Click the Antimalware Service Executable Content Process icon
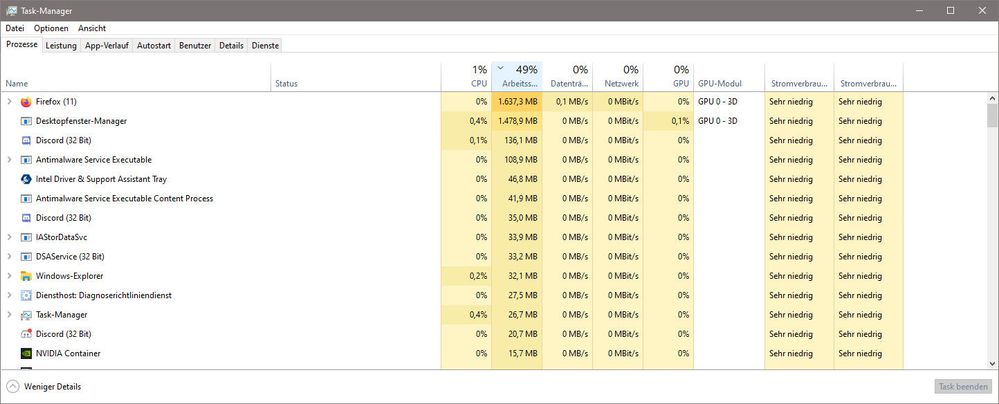 26,199
